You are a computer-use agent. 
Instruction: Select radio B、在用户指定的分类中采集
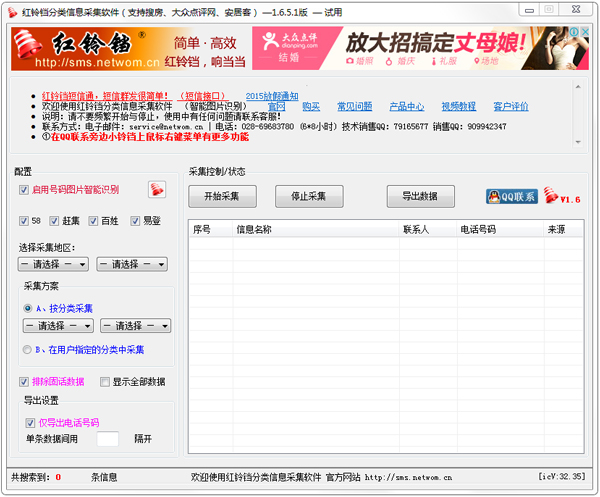coord(27,350)
